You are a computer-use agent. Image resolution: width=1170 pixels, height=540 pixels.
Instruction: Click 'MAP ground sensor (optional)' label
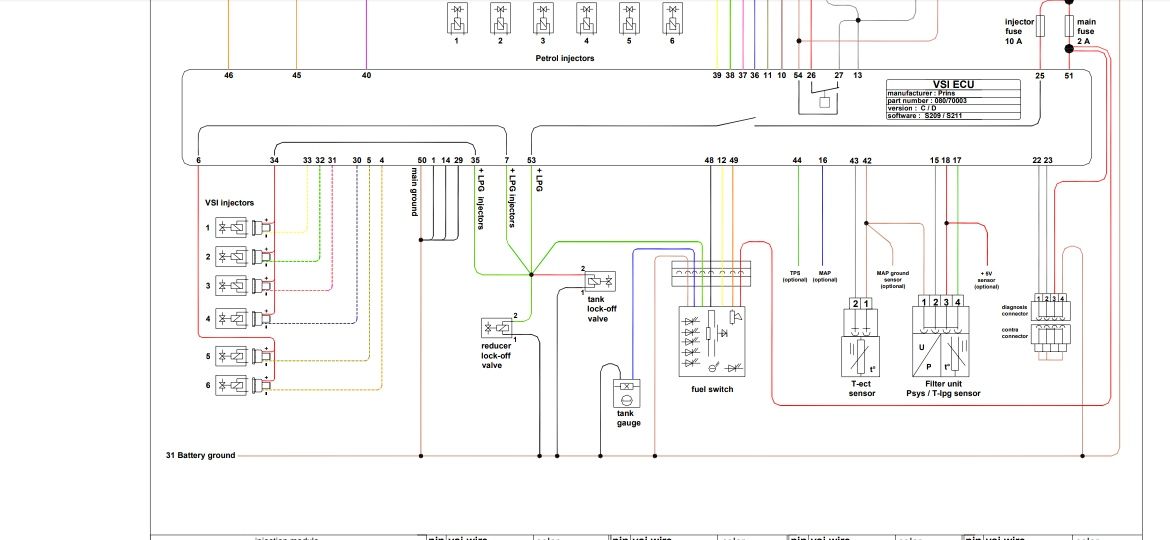[892, 280]
